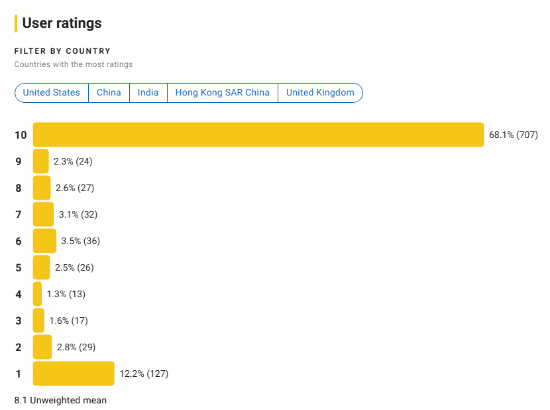Screen dimensions: 550x410
Task: Click the rating 3 bar
Action: pyautogui.click(x=39, y=321)
